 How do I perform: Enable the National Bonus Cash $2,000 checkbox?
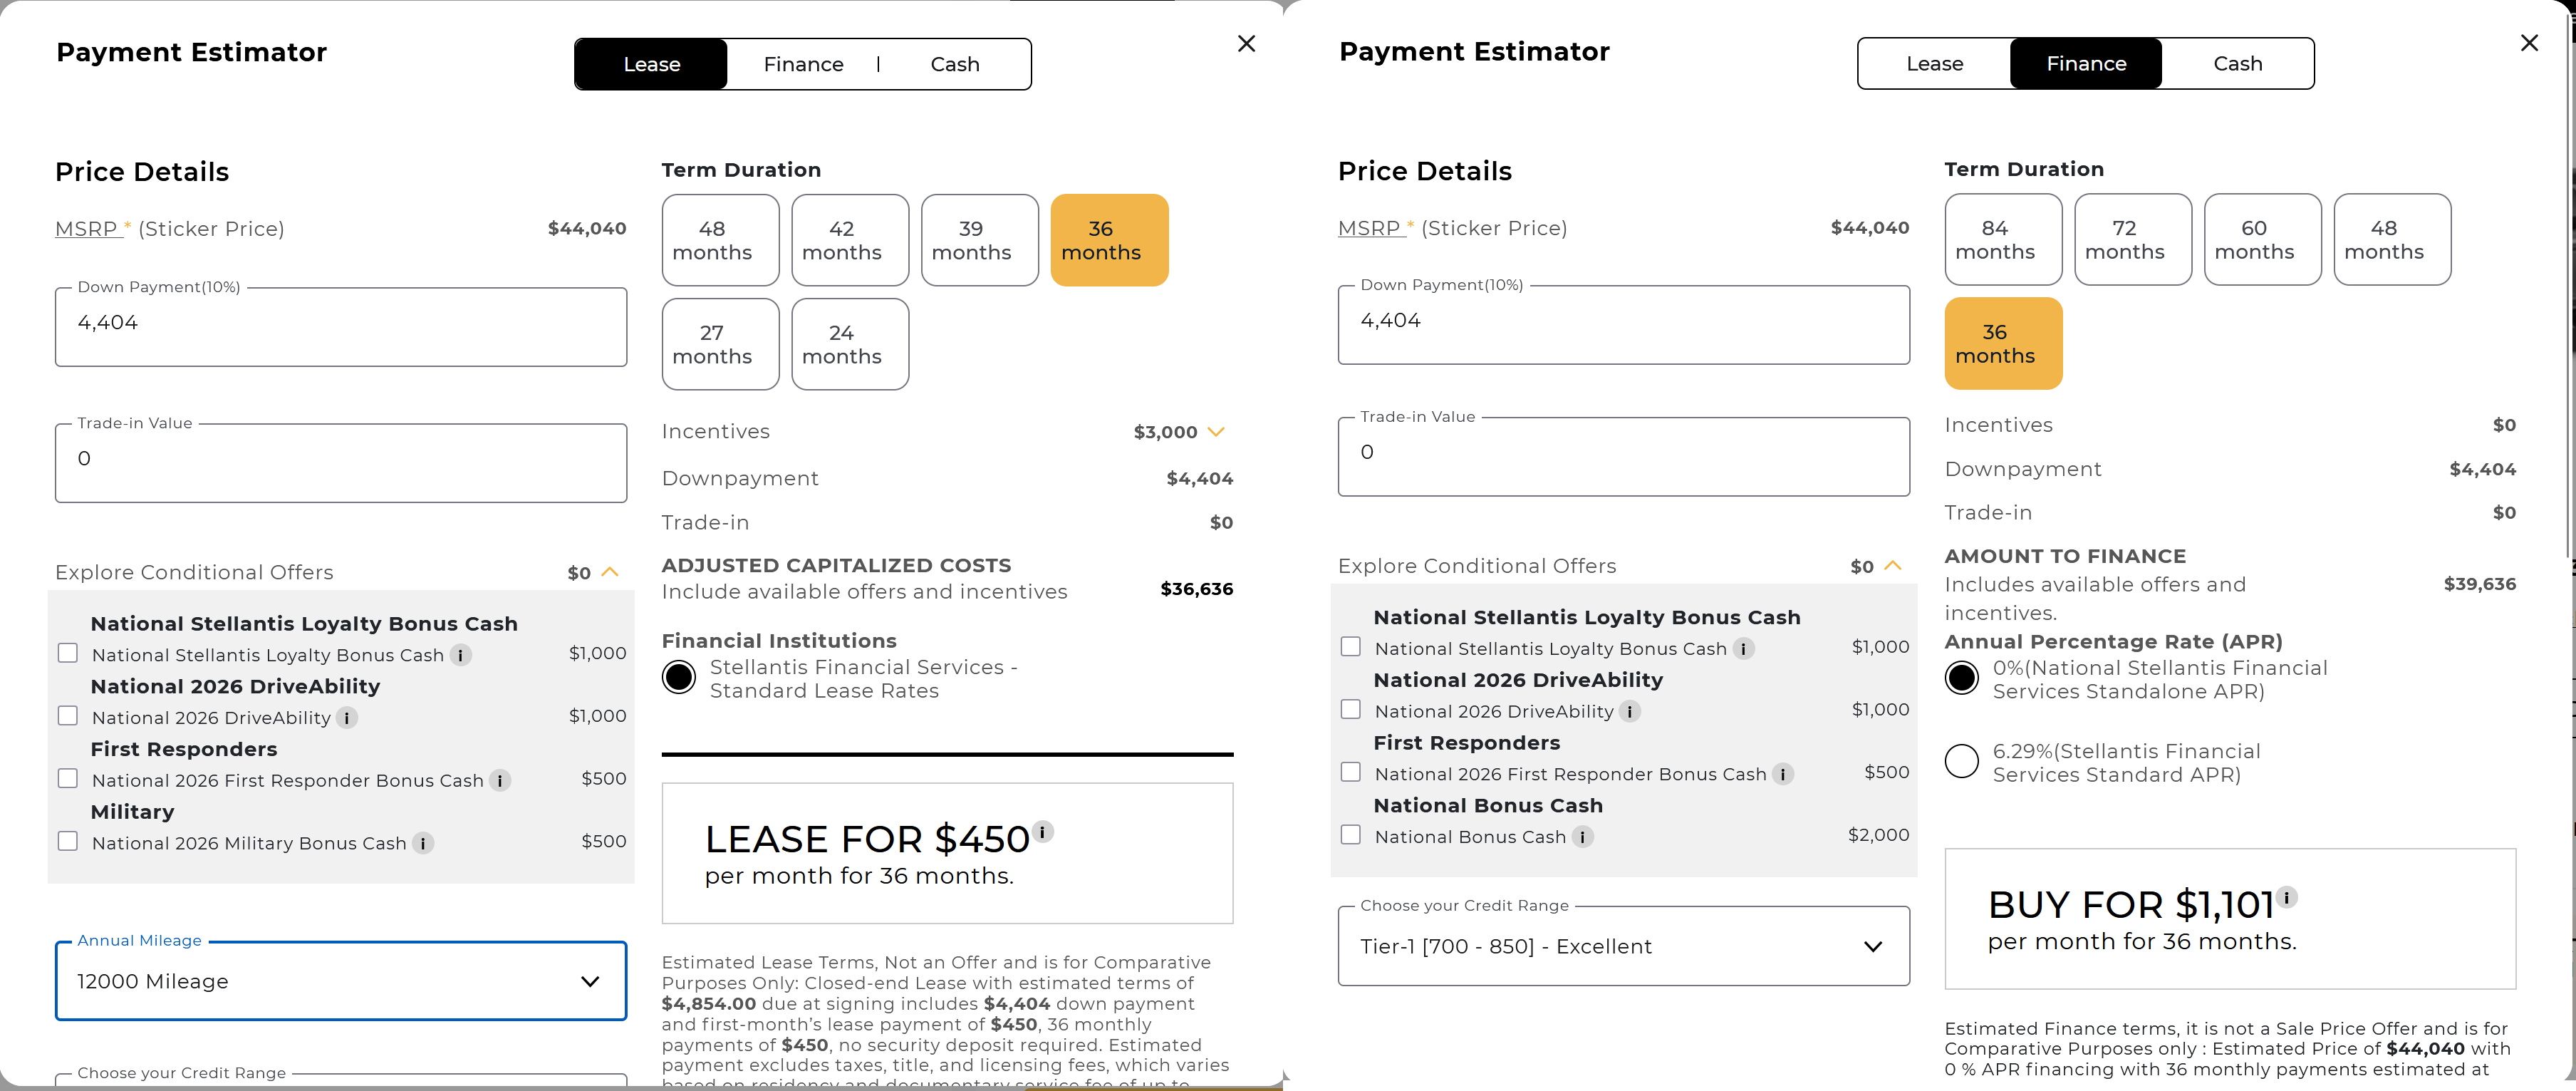pyautogui.click(x=1351, y=835)
